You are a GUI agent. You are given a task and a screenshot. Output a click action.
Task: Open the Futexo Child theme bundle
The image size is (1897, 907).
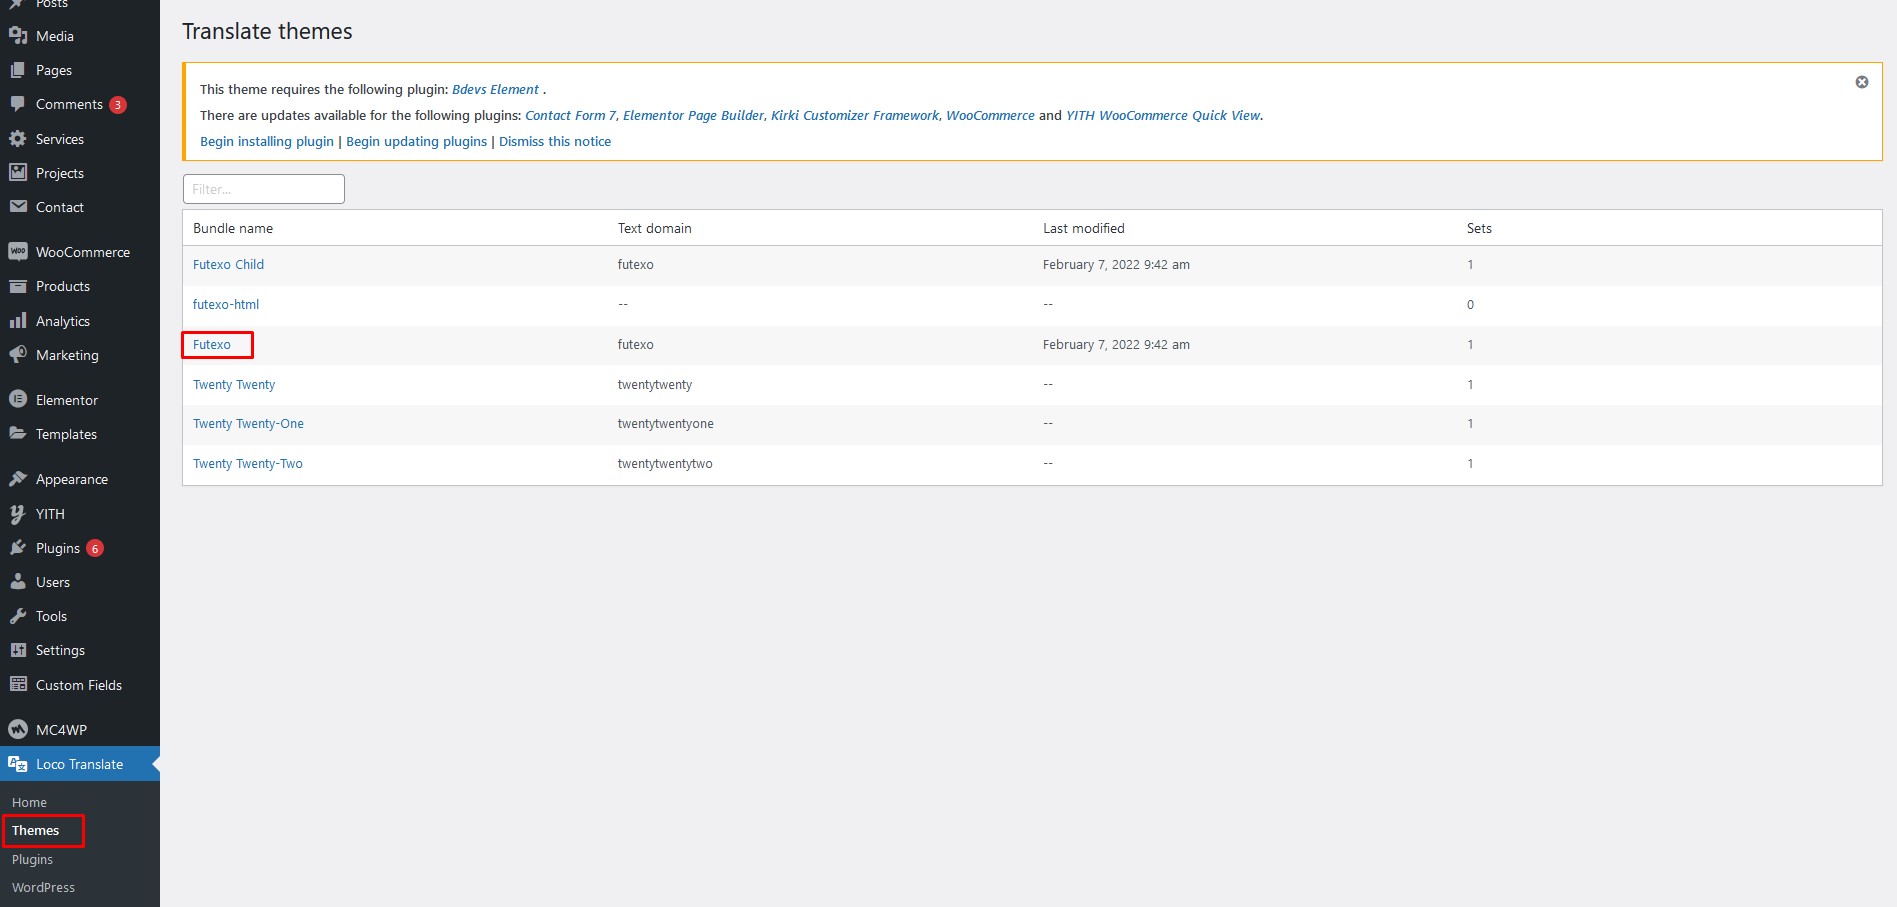228,265
